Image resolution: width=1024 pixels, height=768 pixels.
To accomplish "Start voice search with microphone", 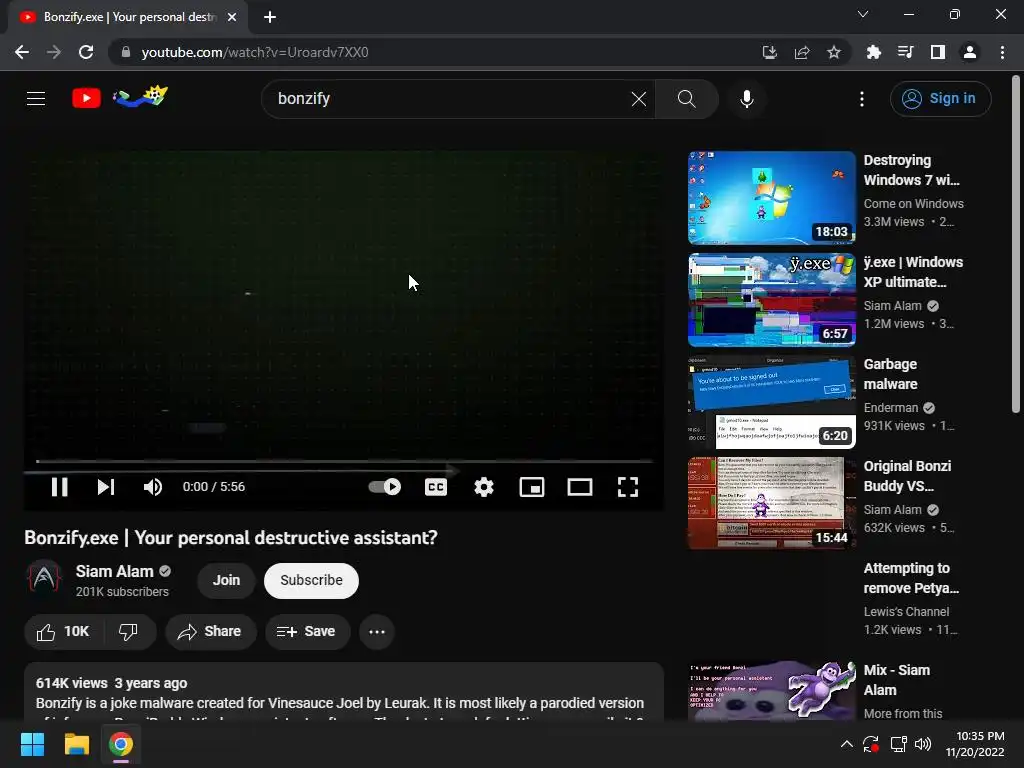I will point(747,99).
